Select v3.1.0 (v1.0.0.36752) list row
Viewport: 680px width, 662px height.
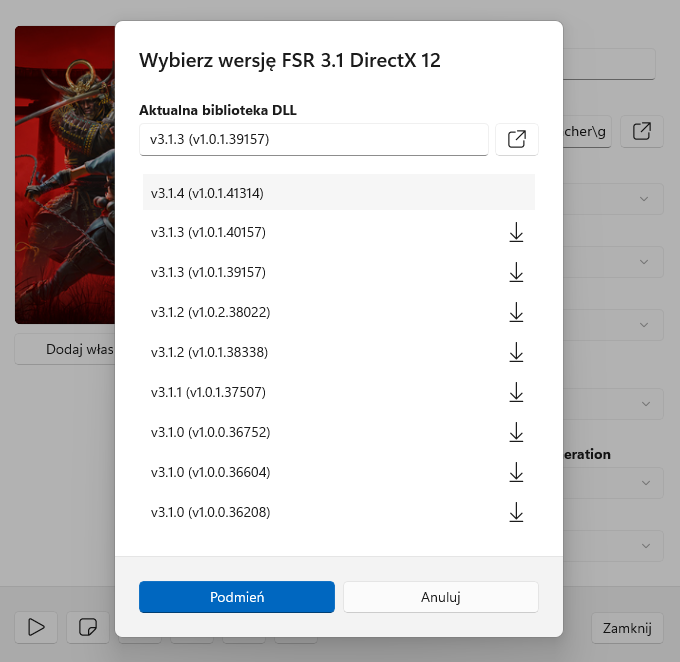[339, 432]
